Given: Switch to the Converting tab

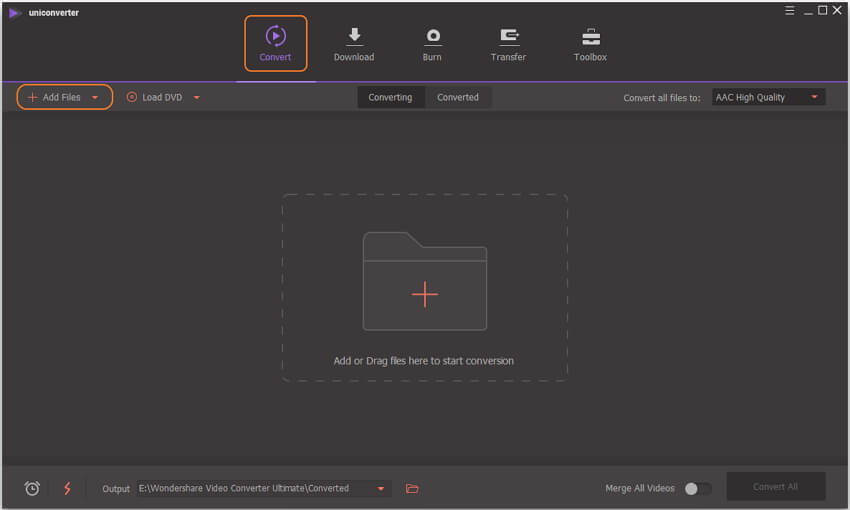Looking at the screenshot, I should pyautogui.click(x=390, y=98).
